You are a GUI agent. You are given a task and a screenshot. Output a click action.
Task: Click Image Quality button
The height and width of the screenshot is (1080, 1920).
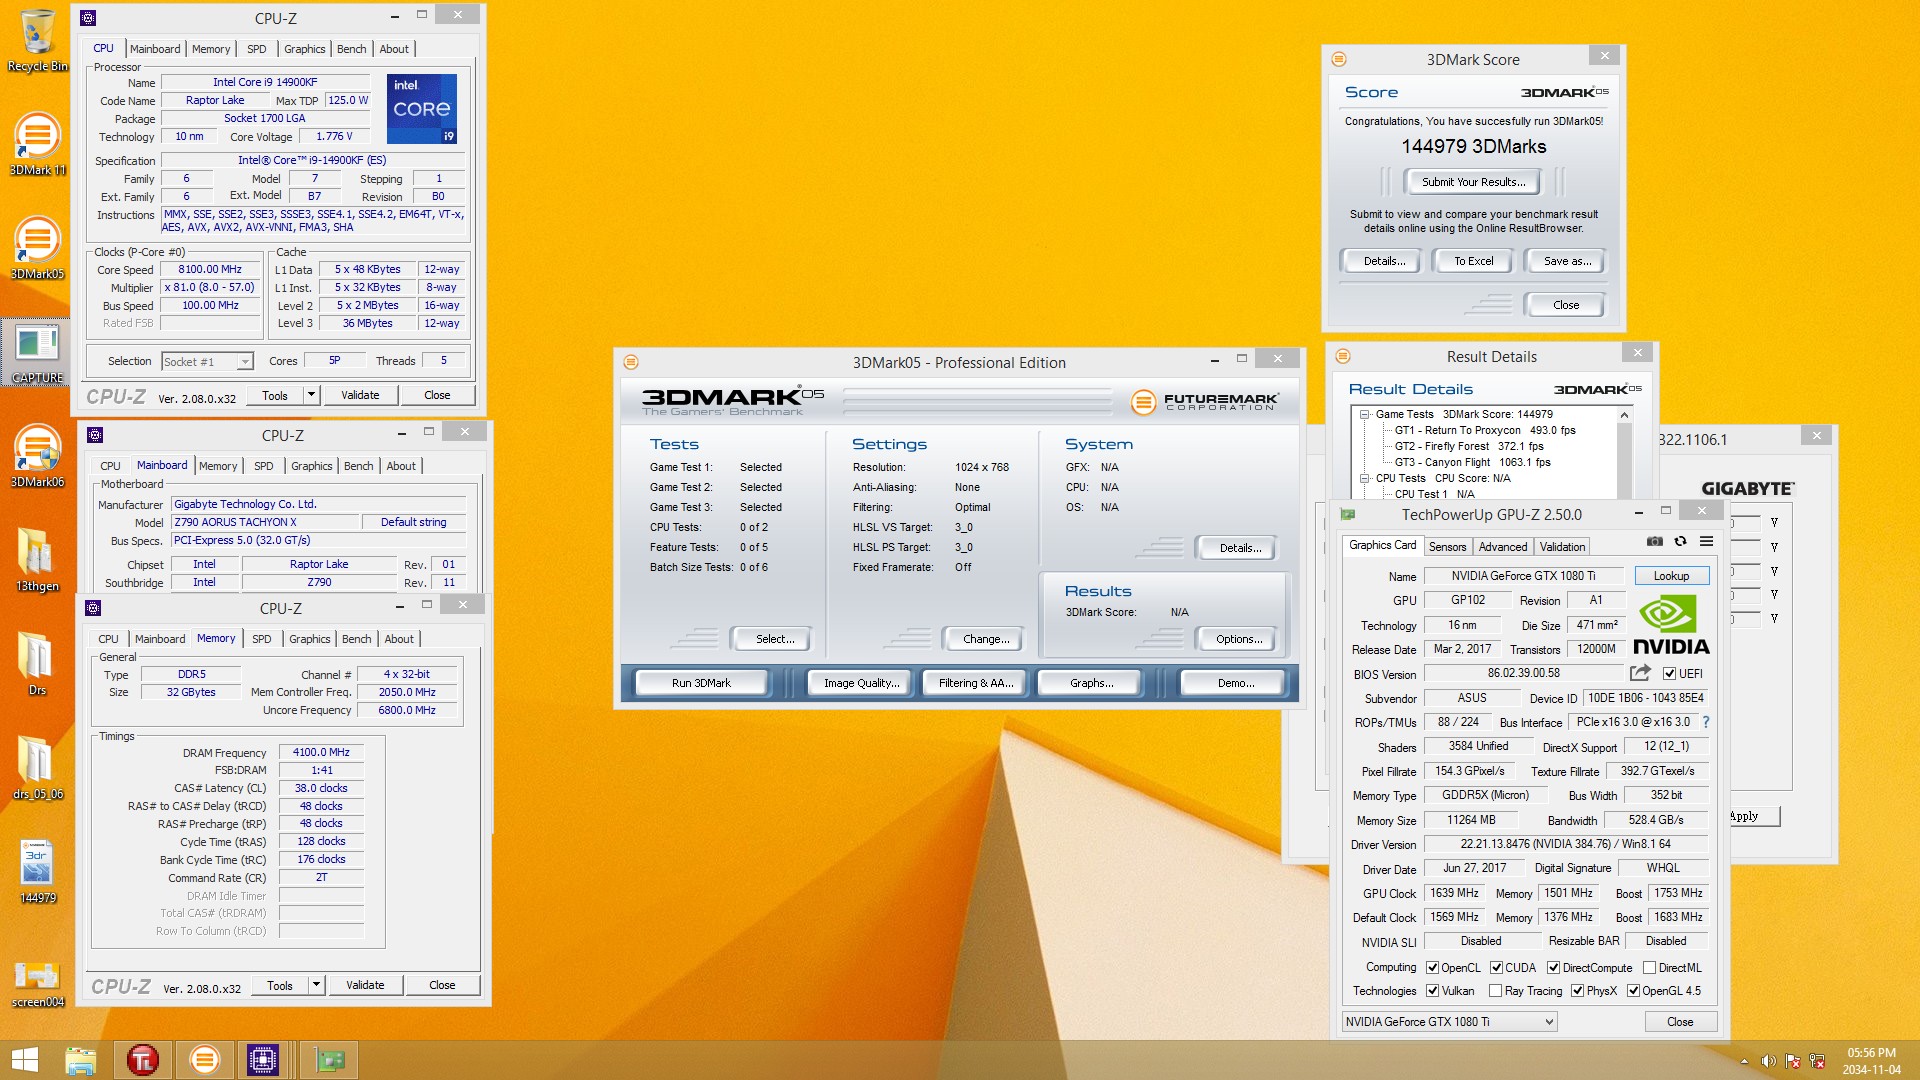pyautogui.click(x=861, y=683)
